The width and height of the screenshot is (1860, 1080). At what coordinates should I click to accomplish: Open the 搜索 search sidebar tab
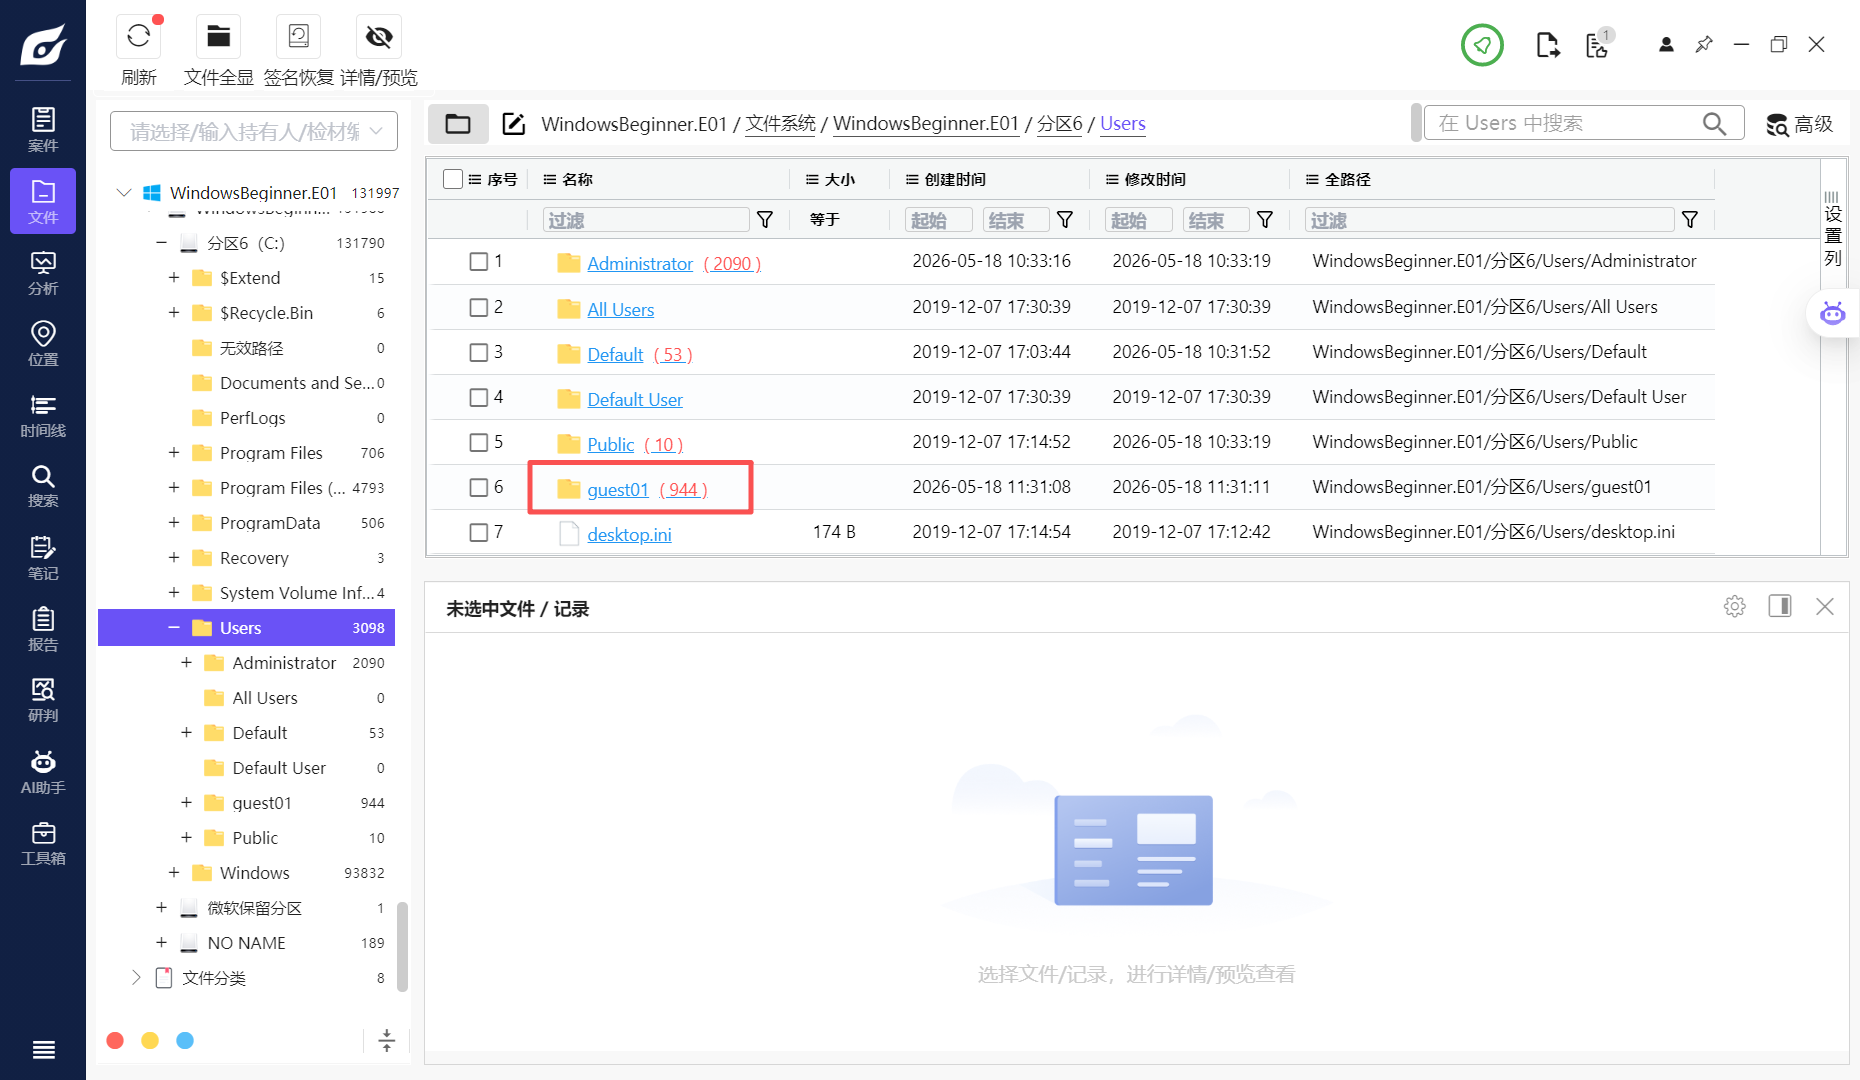[x=43, y=486]
